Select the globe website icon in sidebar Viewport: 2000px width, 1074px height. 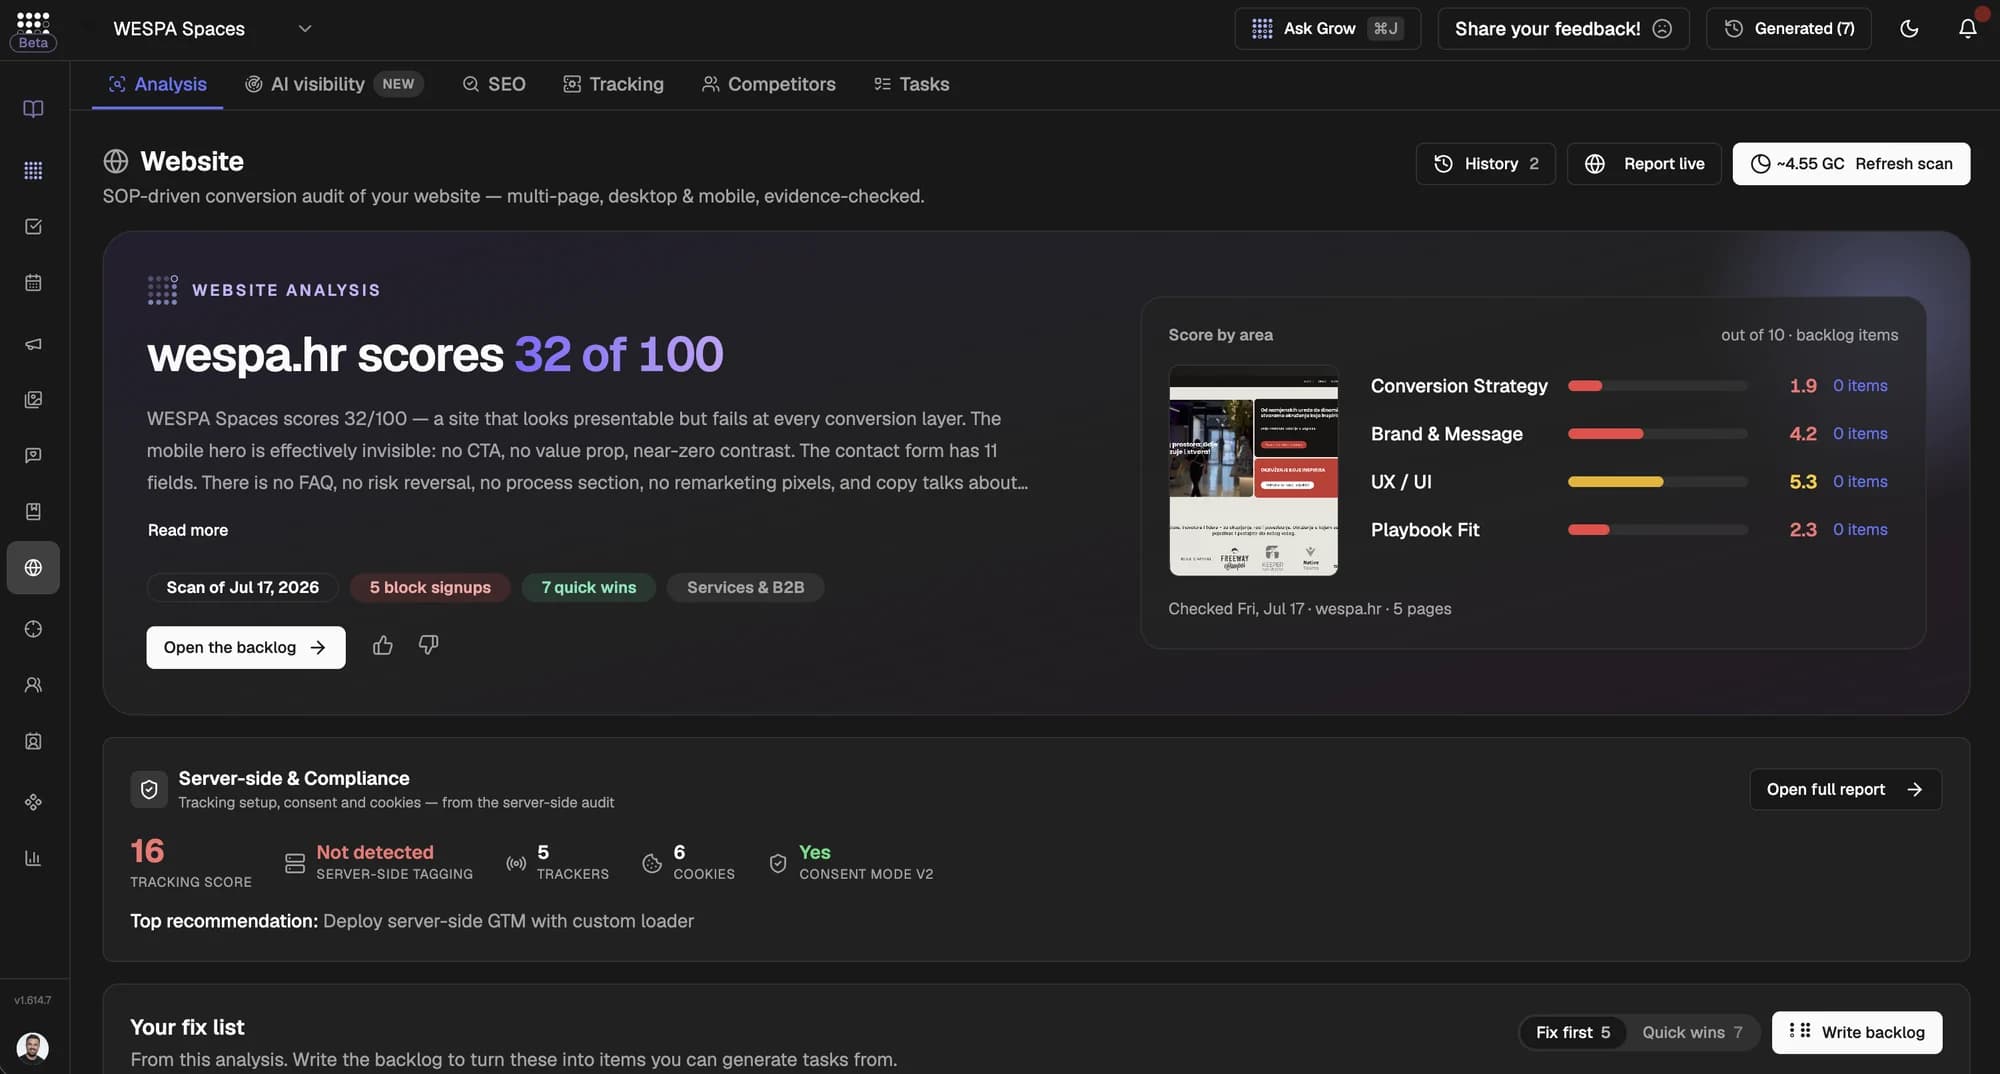tap(33, 568)
